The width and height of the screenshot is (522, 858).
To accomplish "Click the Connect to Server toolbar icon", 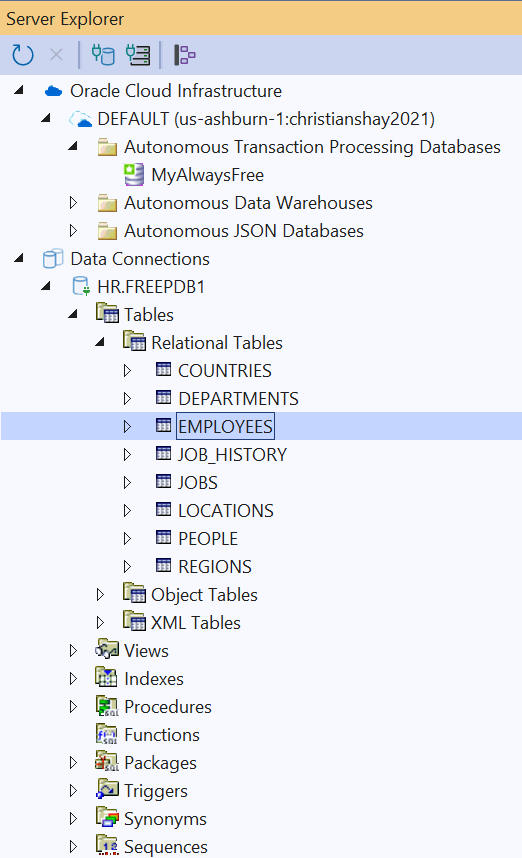I will pyautogui.click(x=138, y=55).
